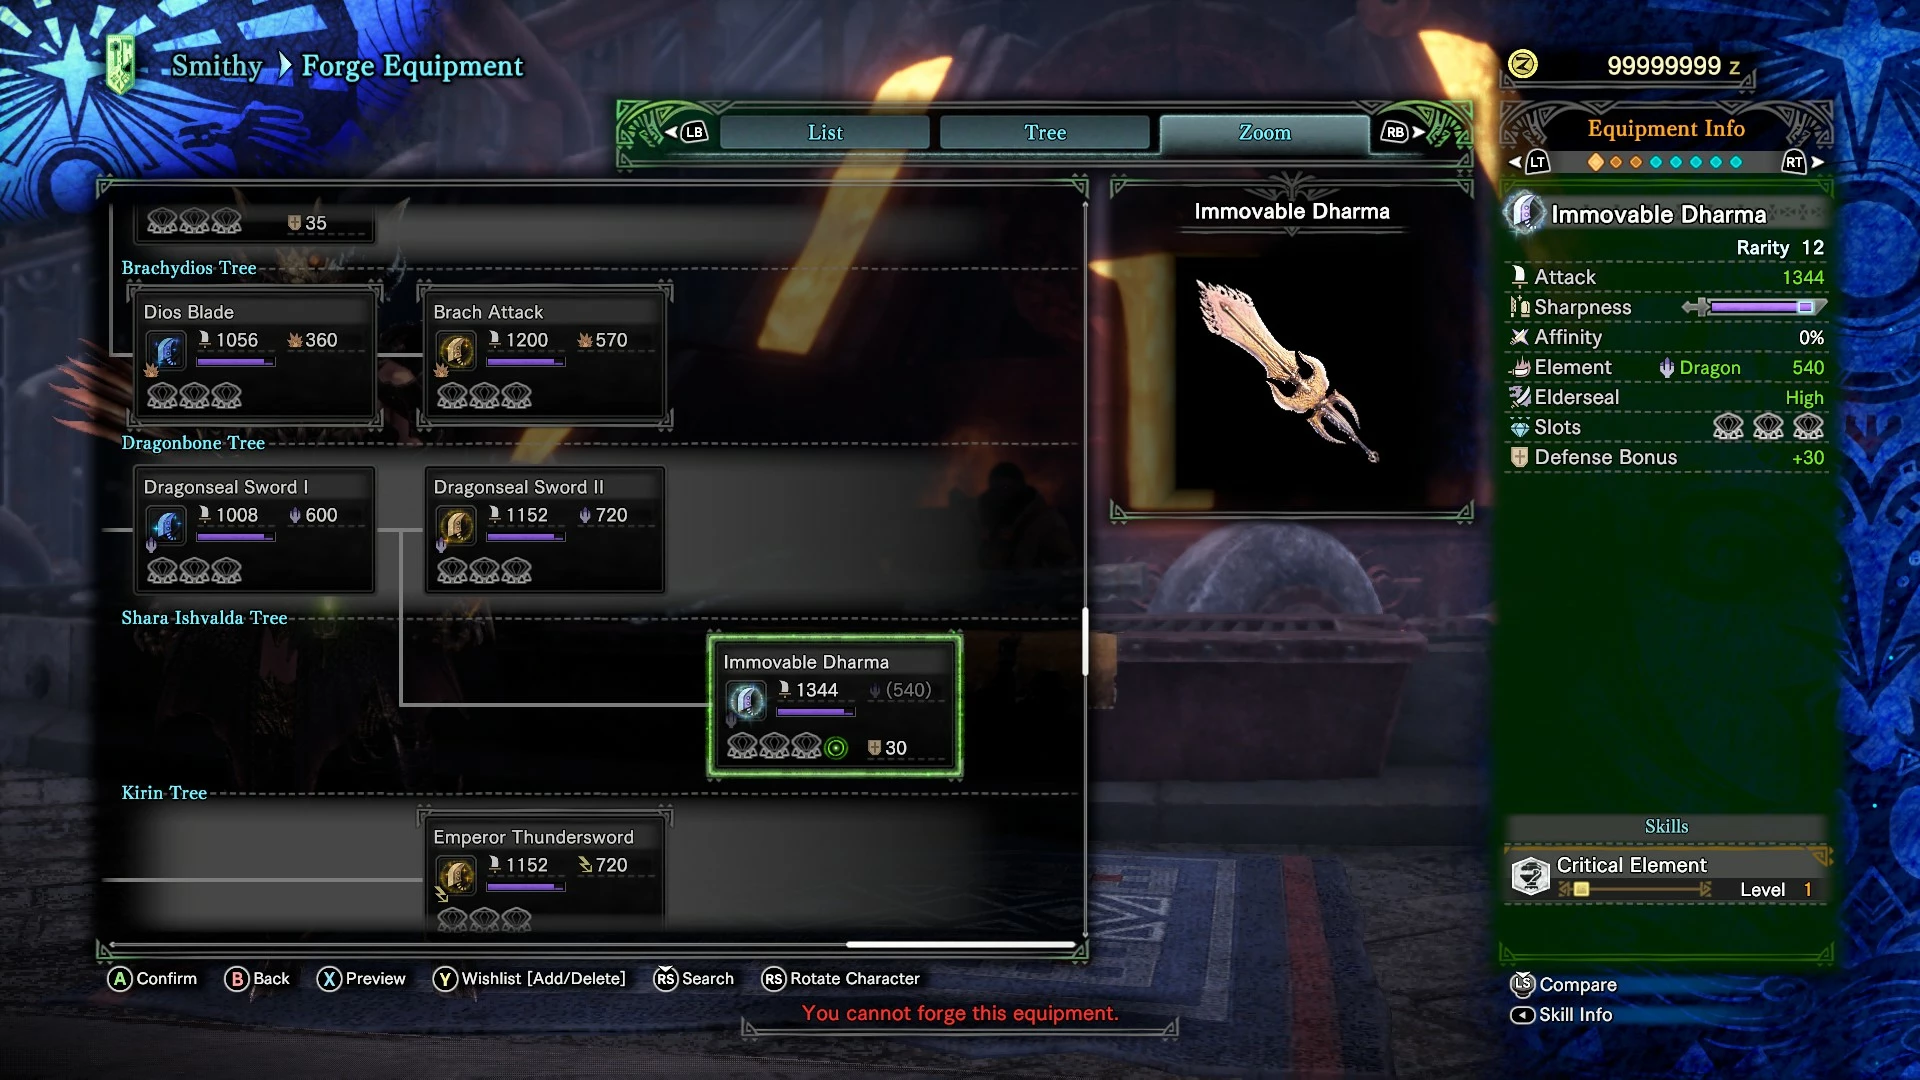Click the zenny currency coin icon
Viewport: 1920px width, 1080px height.
pyautogui.click(x=1522, y=65)
